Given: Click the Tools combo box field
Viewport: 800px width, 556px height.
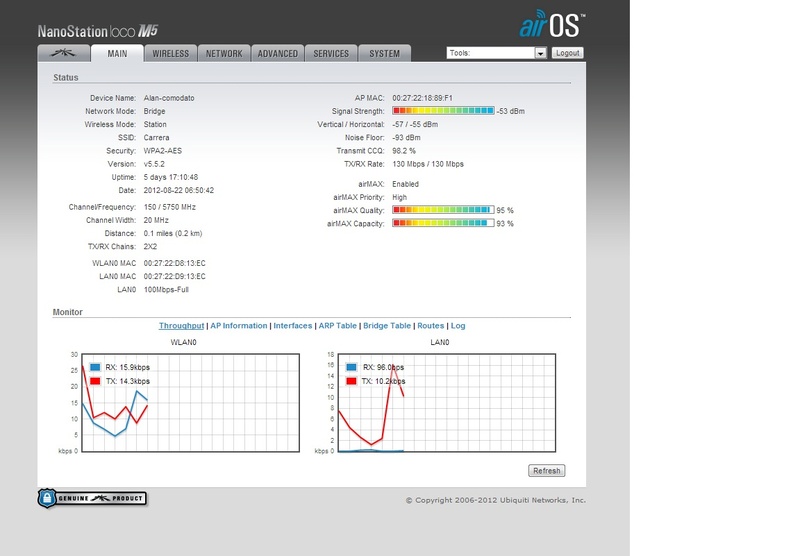Looking at the screenshot, I should (x=496, y=53).
